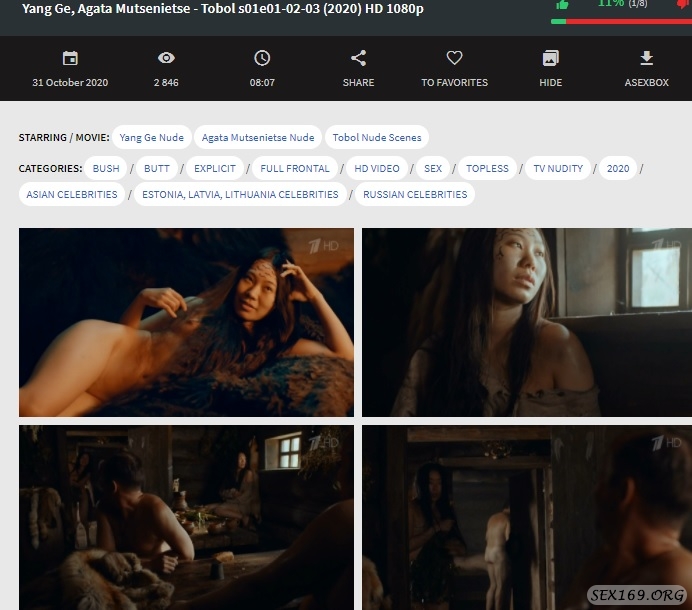Click the Yang Ge starring tag
Viewport: 692px width, 610px height.
[x=151, y=137]
